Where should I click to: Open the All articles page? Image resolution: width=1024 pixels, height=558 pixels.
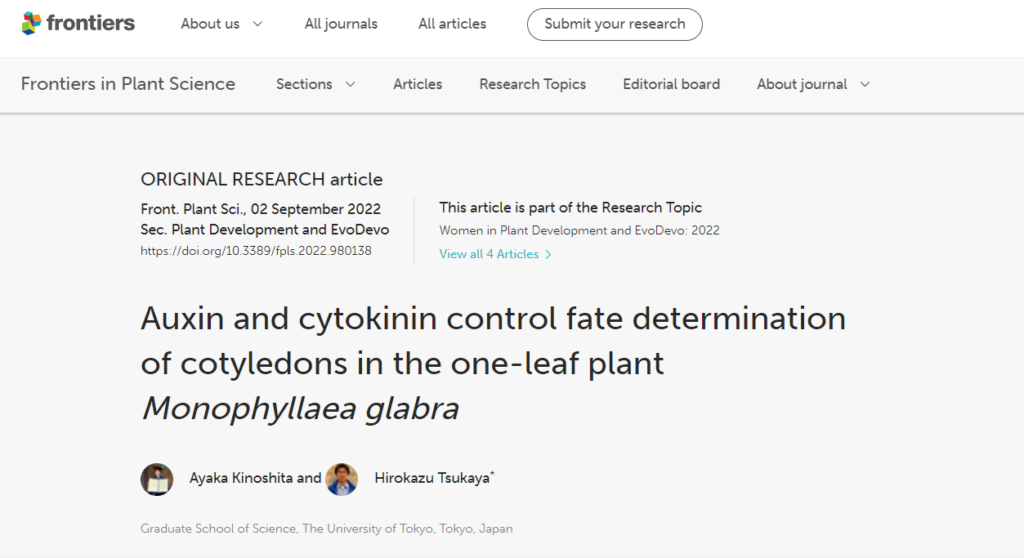452,24
